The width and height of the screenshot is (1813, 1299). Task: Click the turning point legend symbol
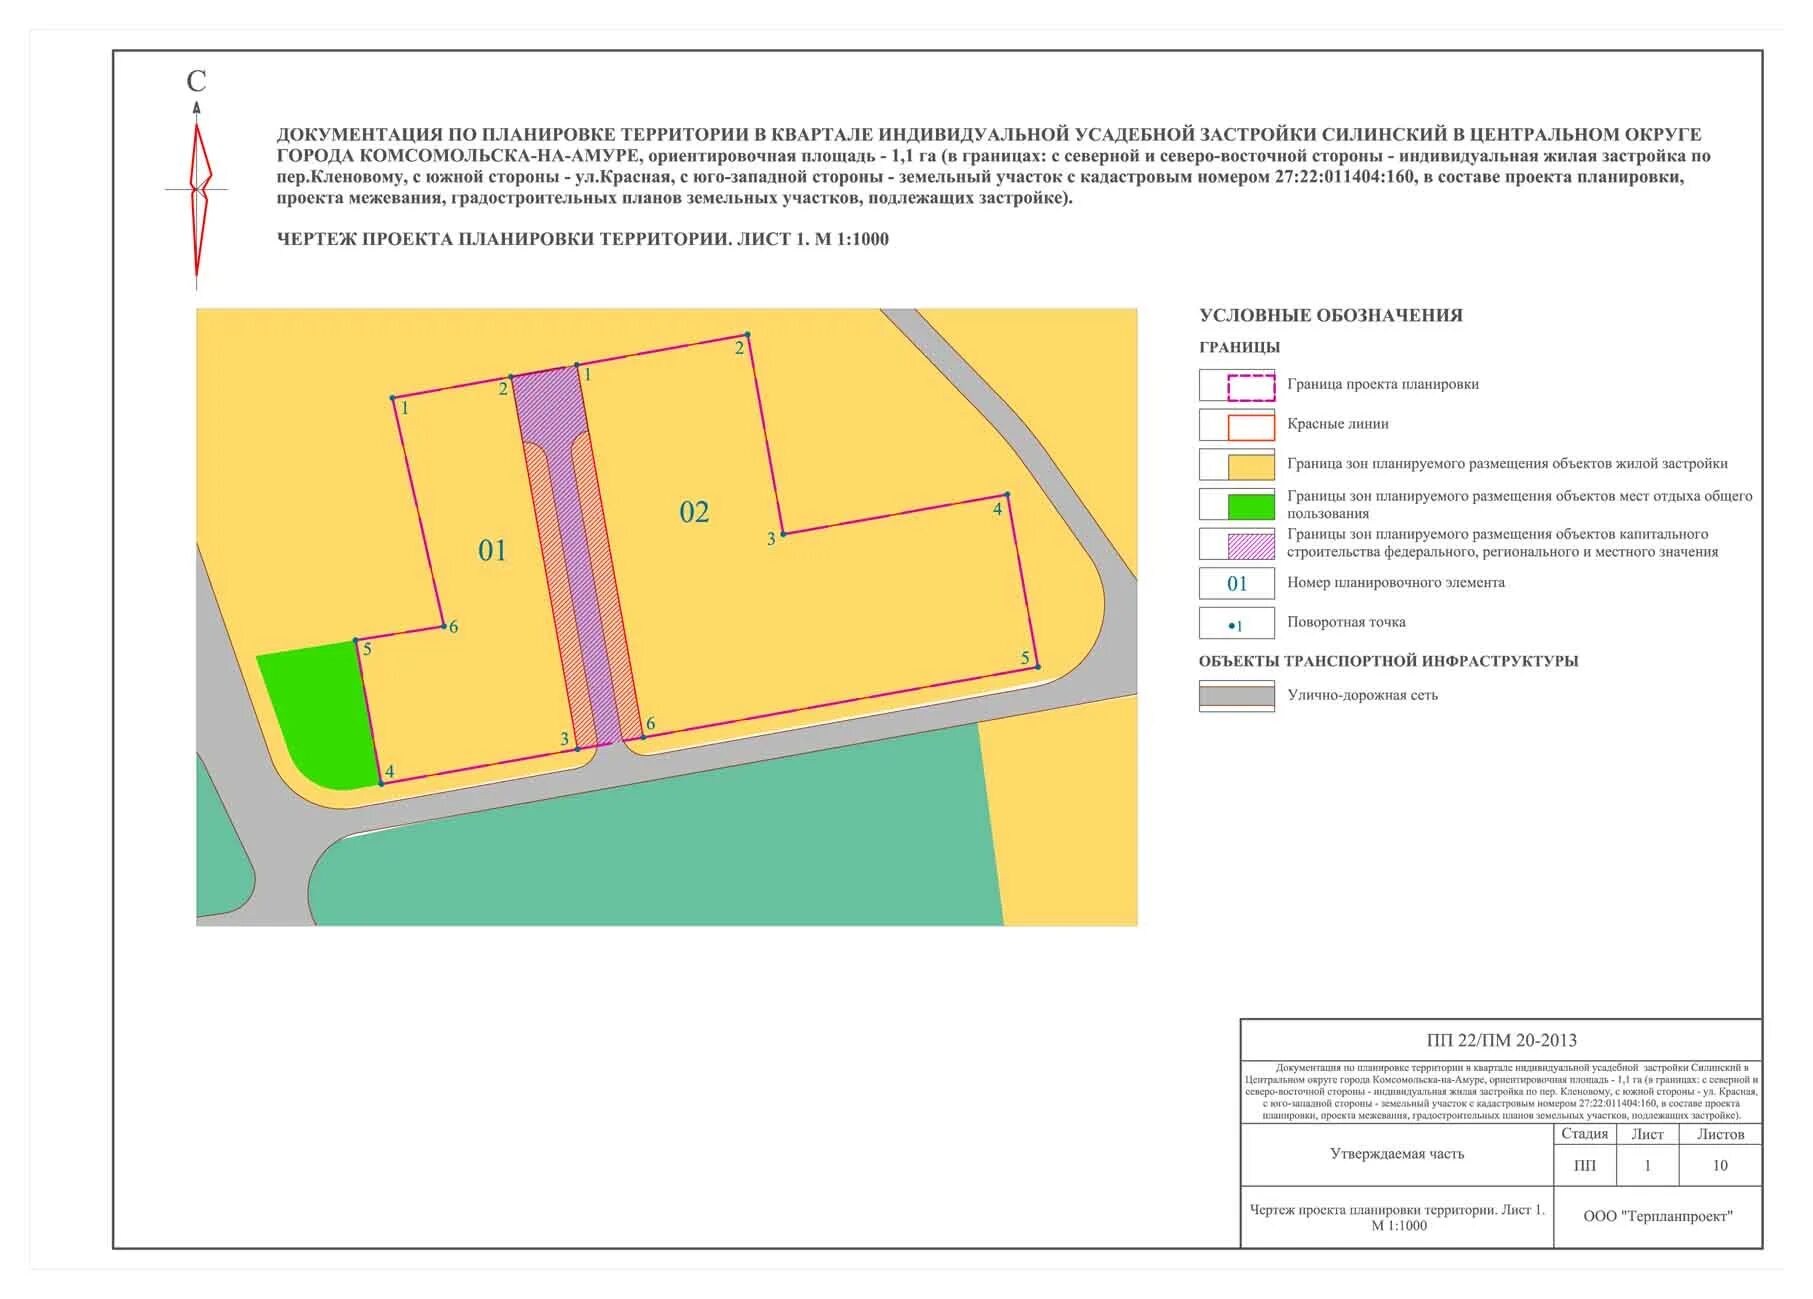(x=1237, y=624)
